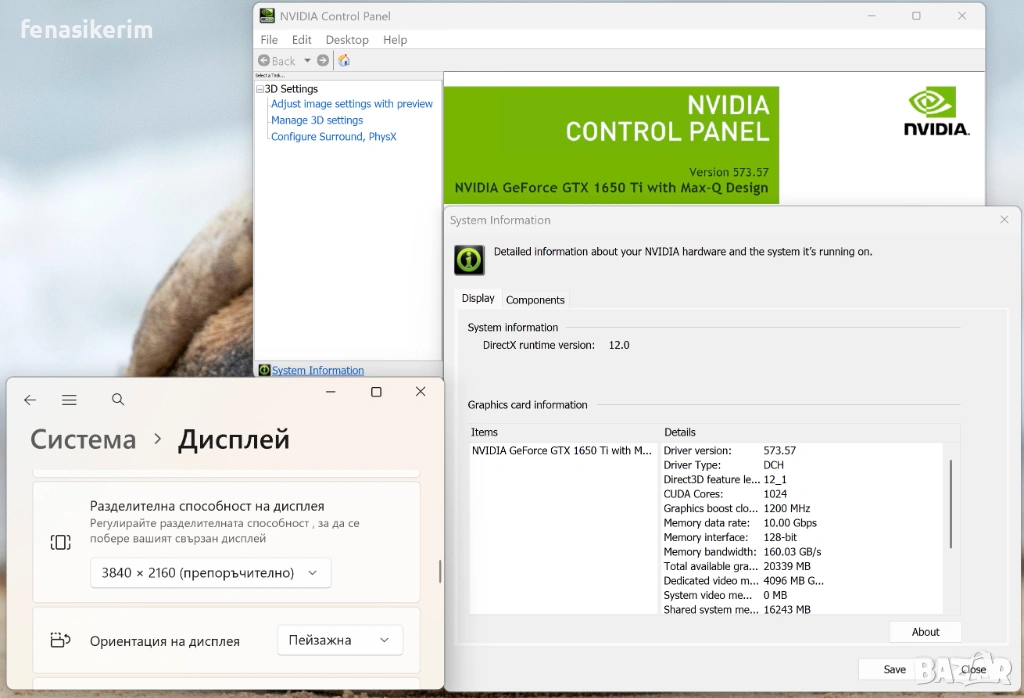Click the Forward arrow in NVIDIA toolbar
The width and height of the screenshot is (1024, 698).
[x=323, y=61]
